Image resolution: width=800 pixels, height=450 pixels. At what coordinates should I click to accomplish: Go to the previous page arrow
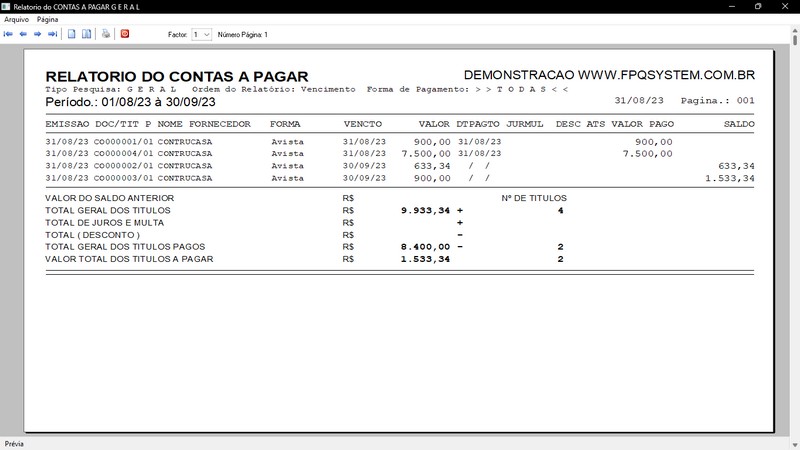[23, 34]
